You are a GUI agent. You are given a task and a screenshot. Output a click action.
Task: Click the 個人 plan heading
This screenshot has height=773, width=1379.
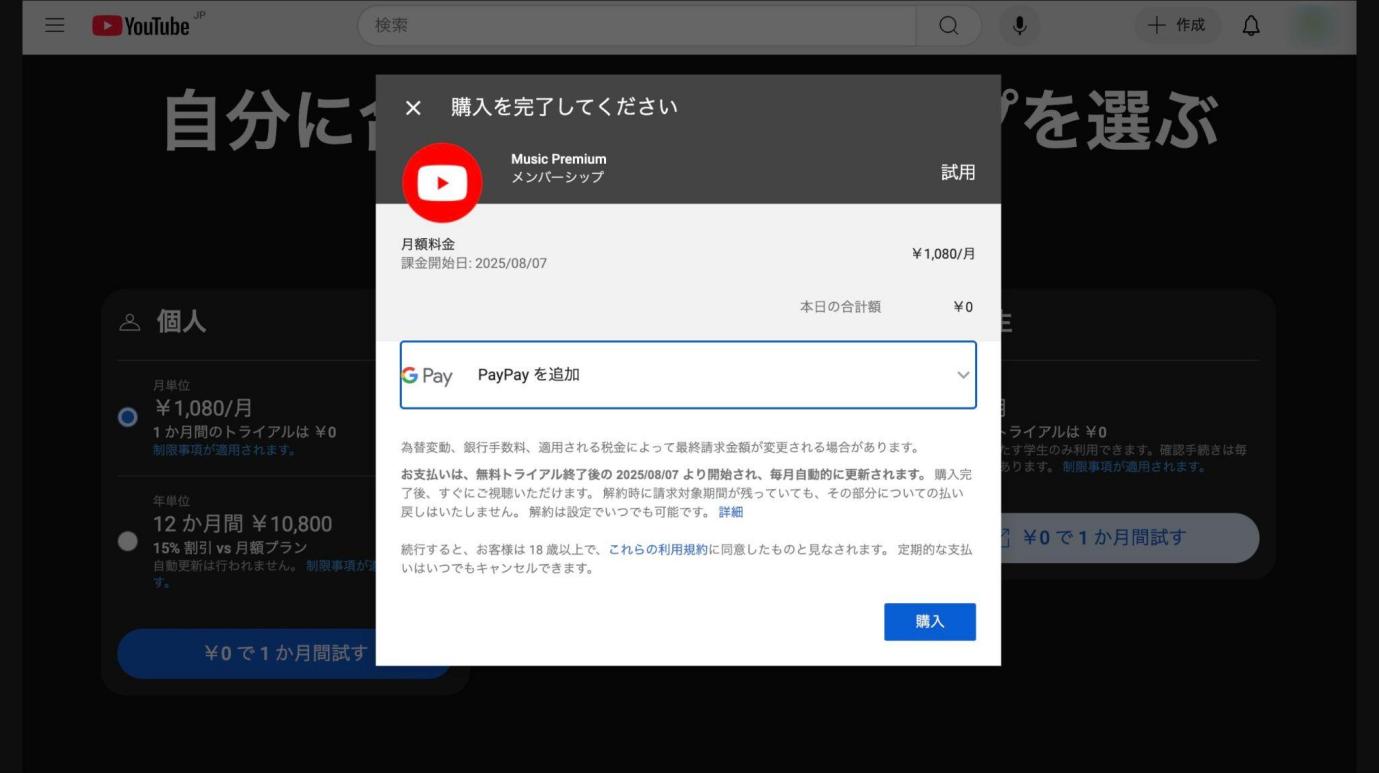[181, 322]
